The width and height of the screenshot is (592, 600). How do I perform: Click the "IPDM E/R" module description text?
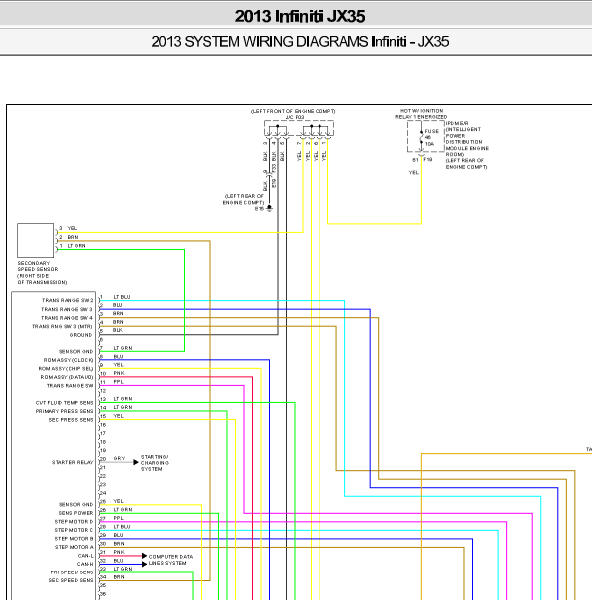[x=467, y=145]
